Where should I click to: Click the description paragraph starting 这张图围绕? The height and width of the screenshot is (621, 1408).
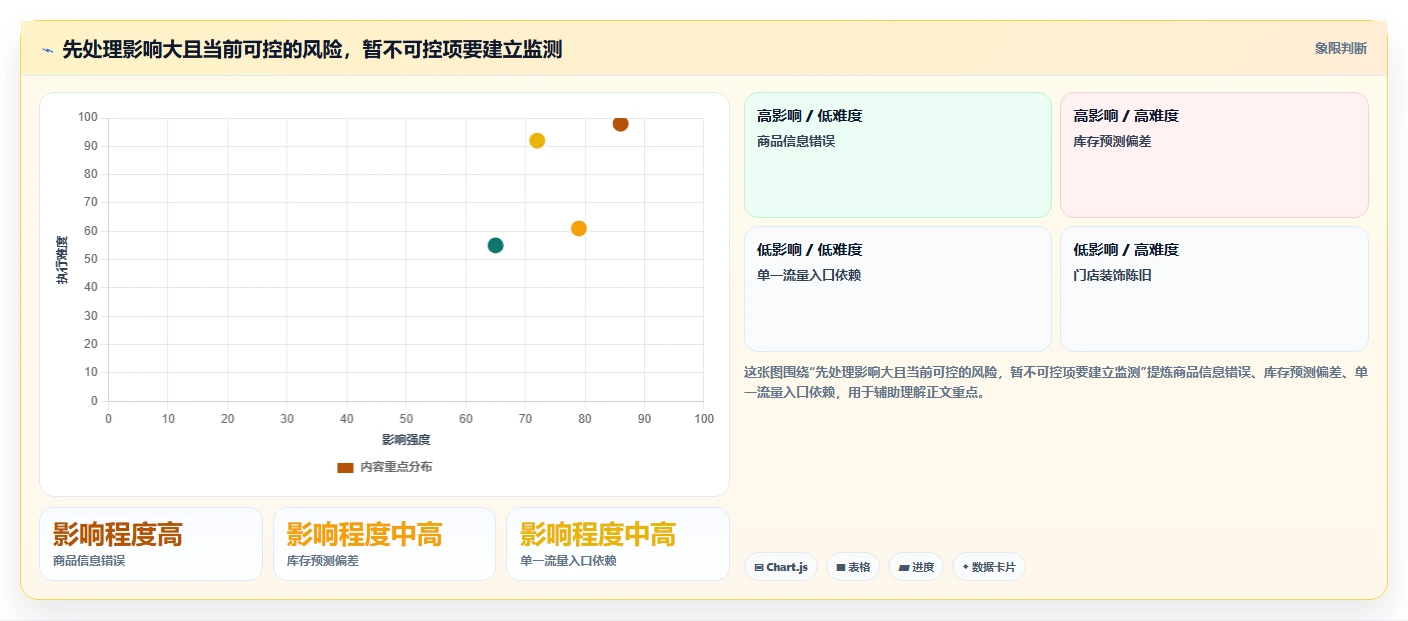[1056, 382]
